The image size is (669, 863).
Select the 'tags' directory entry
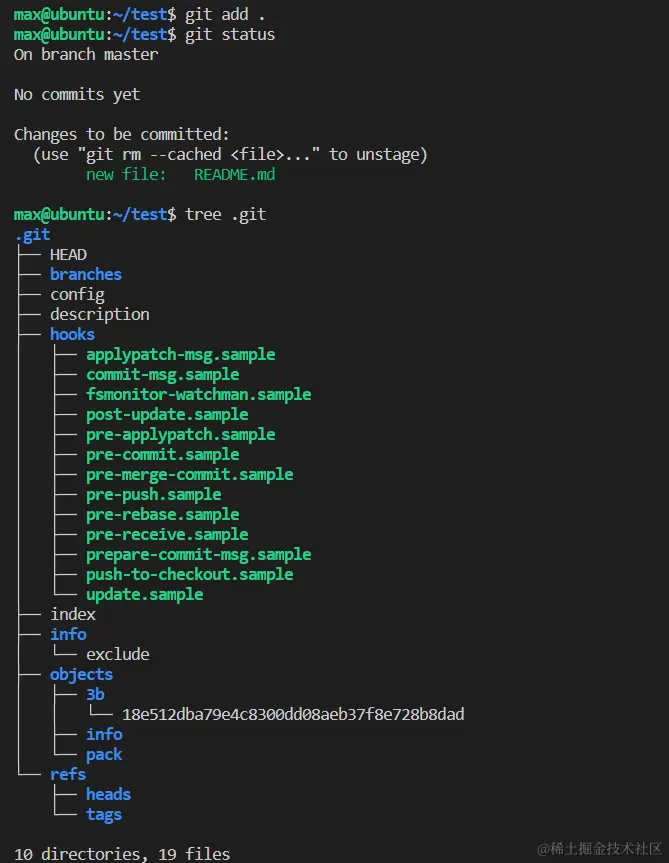point(104,814)
